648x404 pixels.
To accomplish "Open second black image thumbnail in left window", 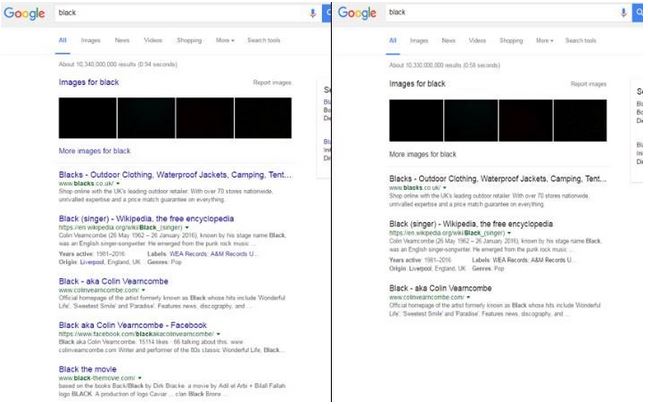I will [146, 118].
